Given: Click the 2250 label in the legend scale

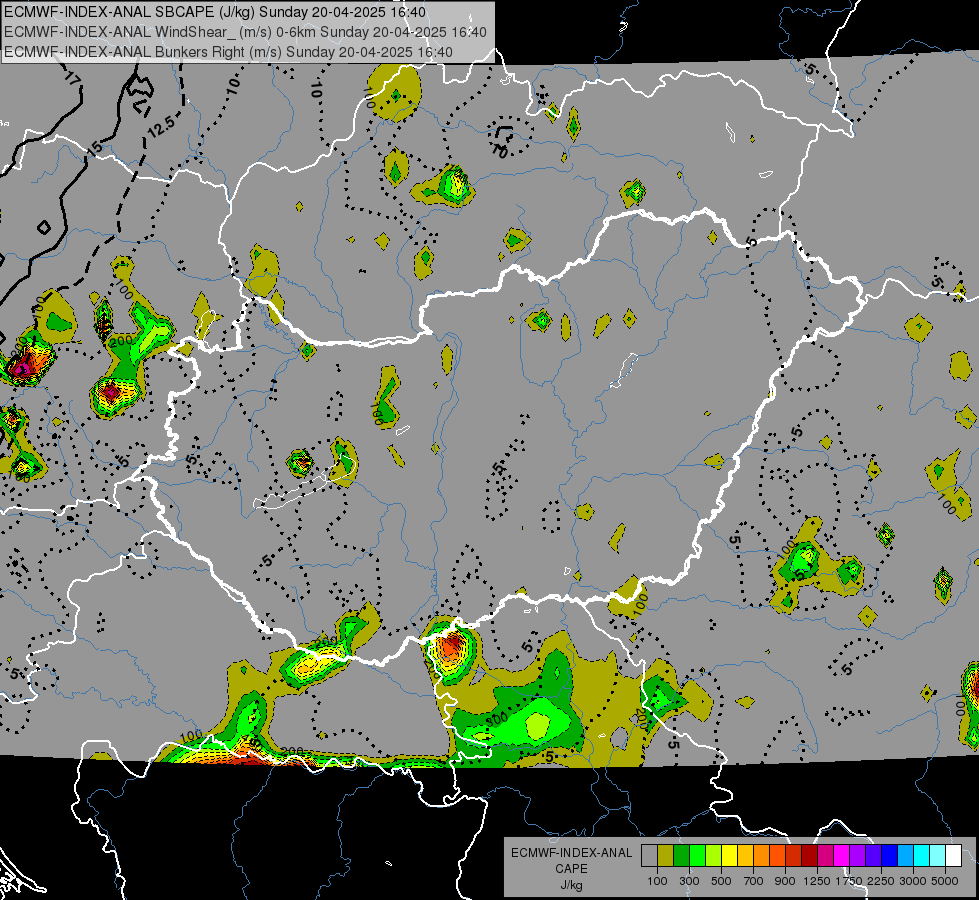Looking at the screenshot, I should (881, 881).
